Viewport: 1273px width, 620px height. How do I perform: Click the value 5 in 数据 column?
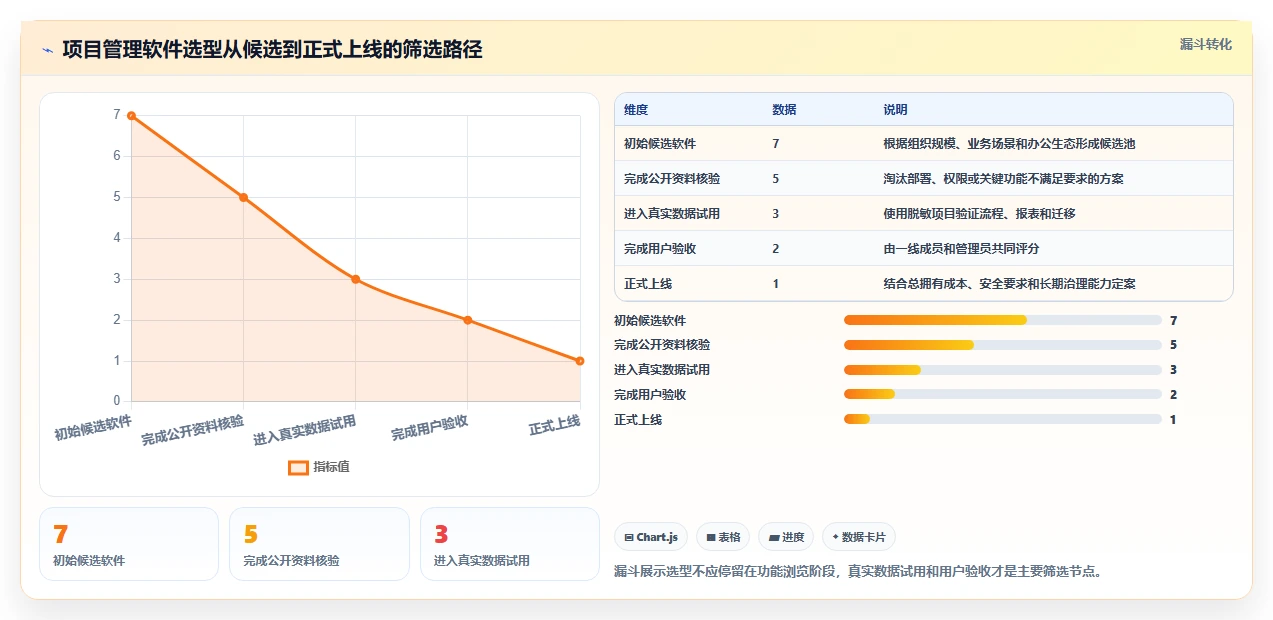coord(776,179)
